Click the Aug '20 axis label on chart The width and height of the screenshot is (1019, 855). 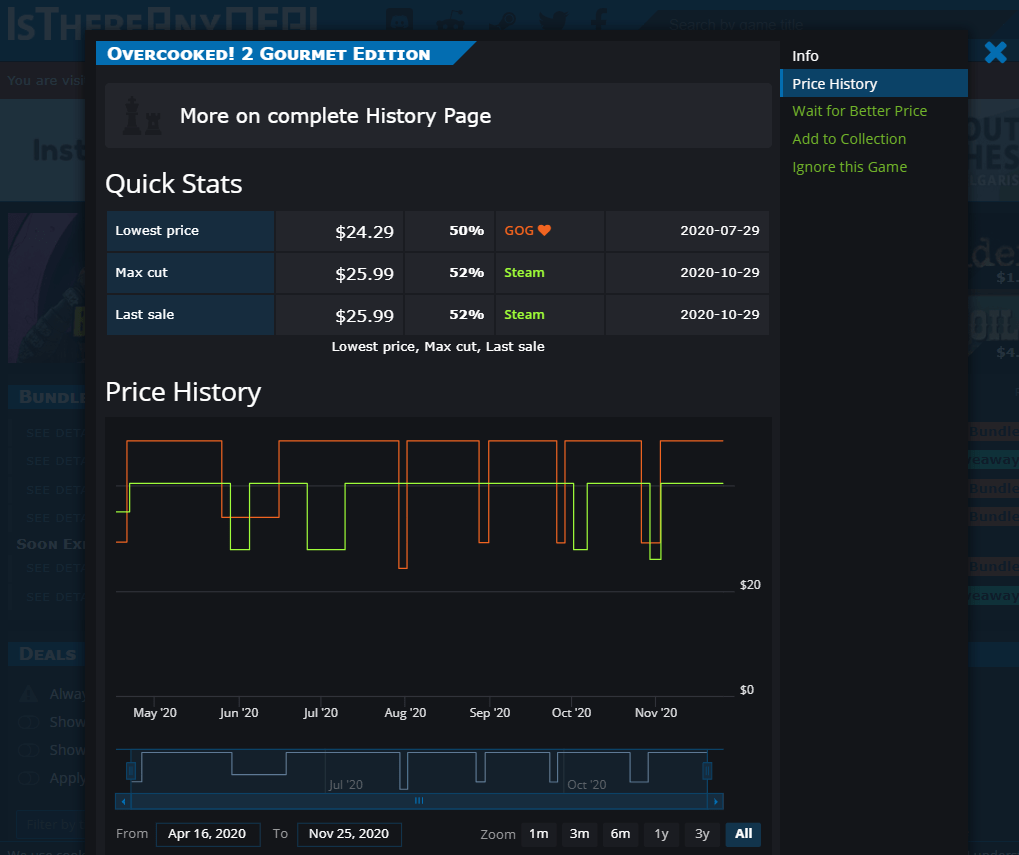405,713
